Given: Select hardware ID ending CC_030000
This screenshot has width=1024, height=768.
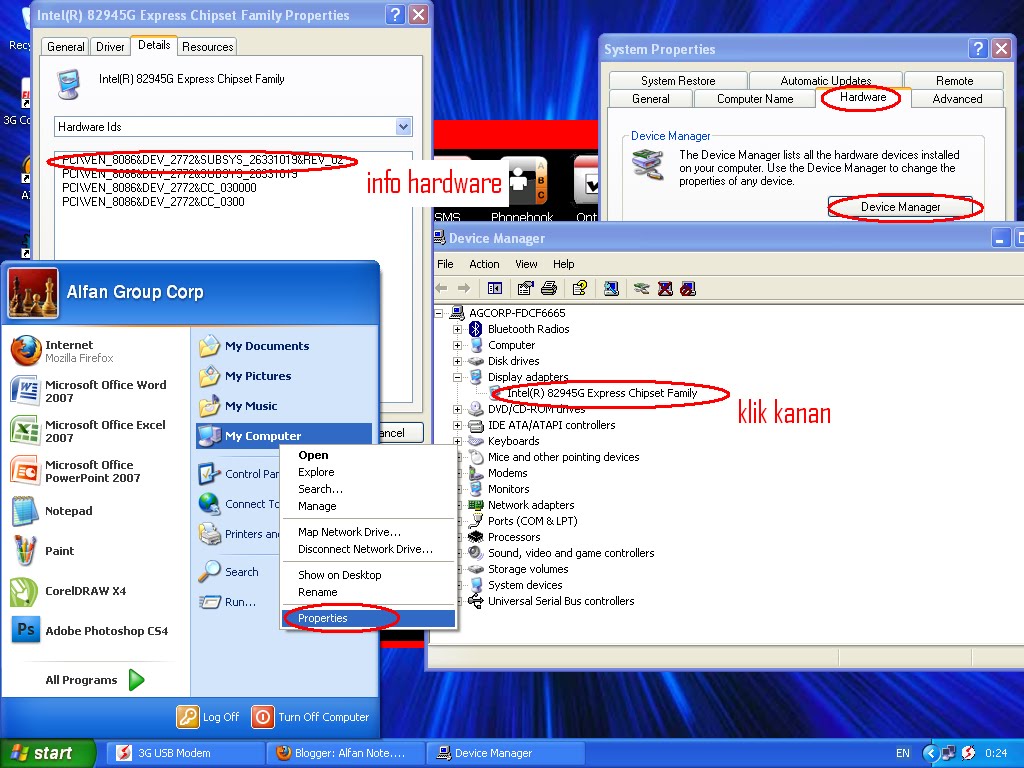Looking at the screenshot, I should click(159, 187).
